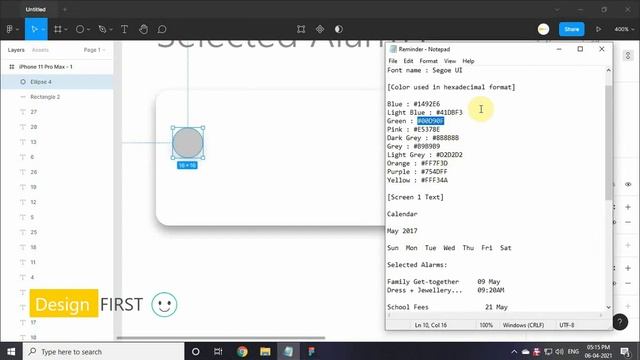Select the Hand tool
The height and width of the screenshot is (360, 640).
pyautogui.click(x=143, y=29)
